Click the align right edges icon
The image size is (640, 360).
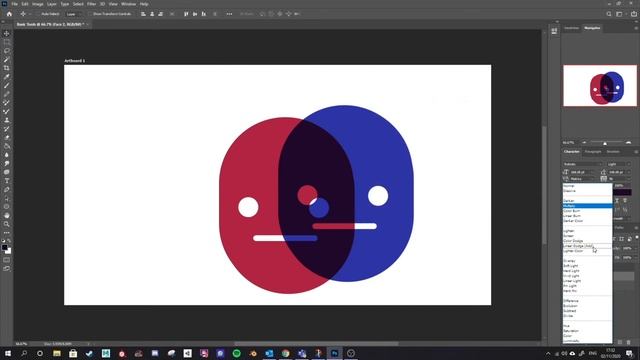(x=160, y=14)
